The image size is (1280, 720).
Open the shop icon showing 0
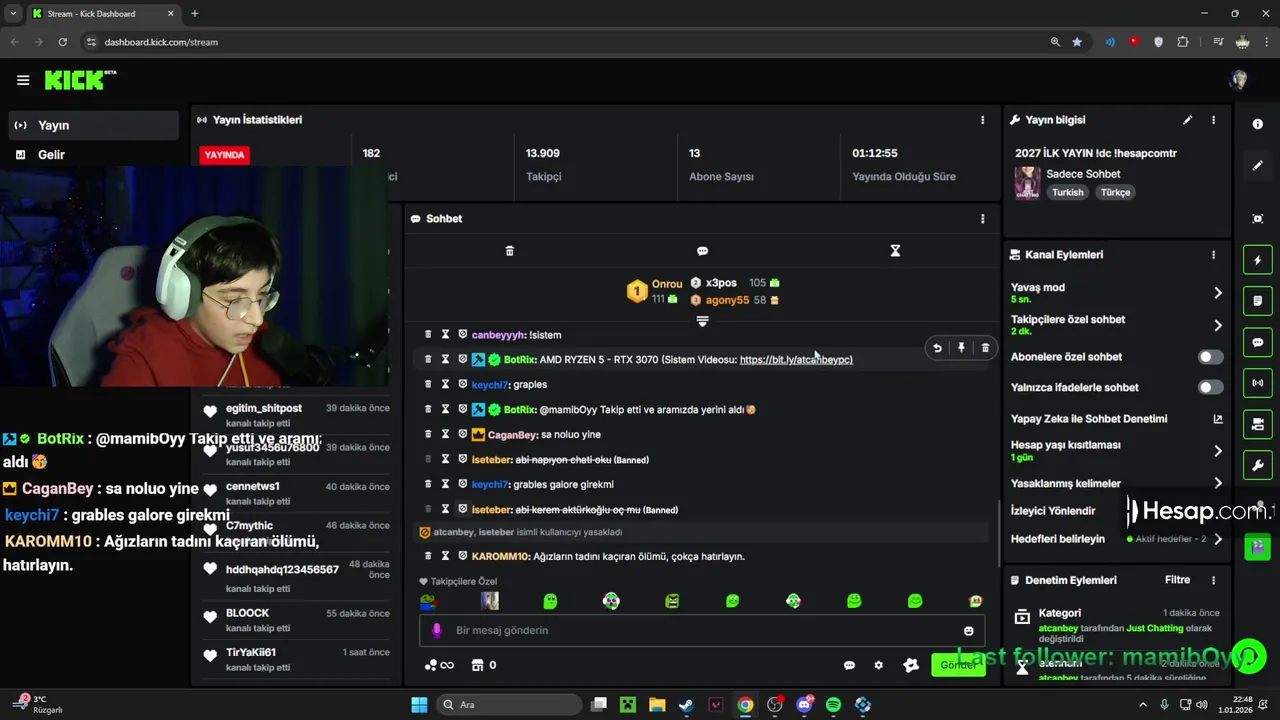click(x=484, y=665)
